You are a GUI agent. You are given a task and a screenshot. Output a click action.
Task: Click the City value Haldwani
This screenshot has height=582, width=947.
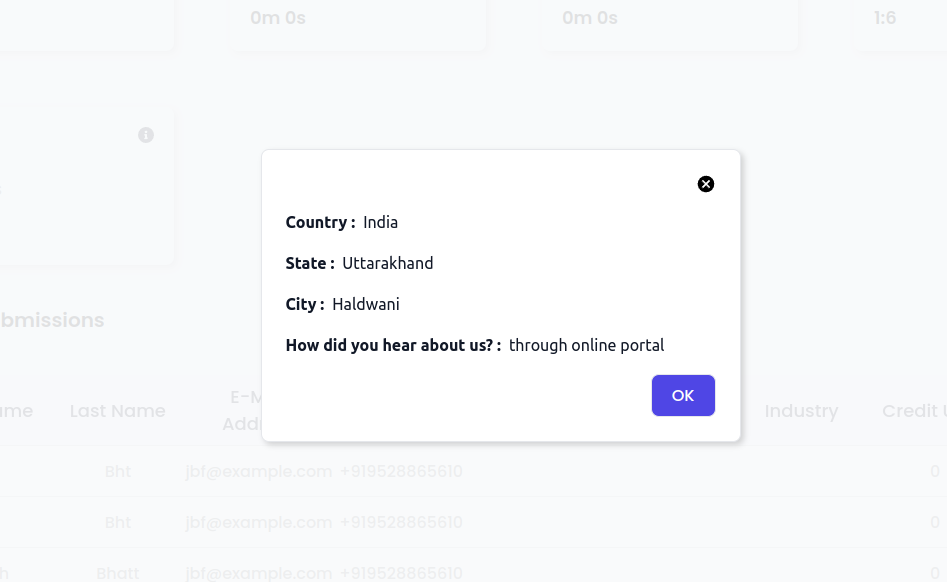[x=365, y=304]
